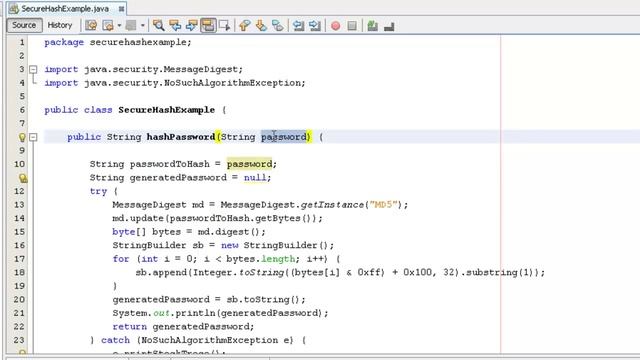
Task: Open the Back history dropdown arrow
Action: (119, 26)
